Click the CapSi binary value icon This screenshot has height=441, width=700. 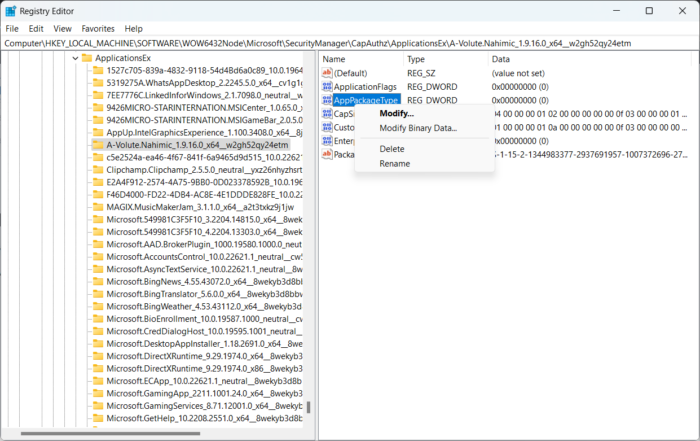coord(327,114)
